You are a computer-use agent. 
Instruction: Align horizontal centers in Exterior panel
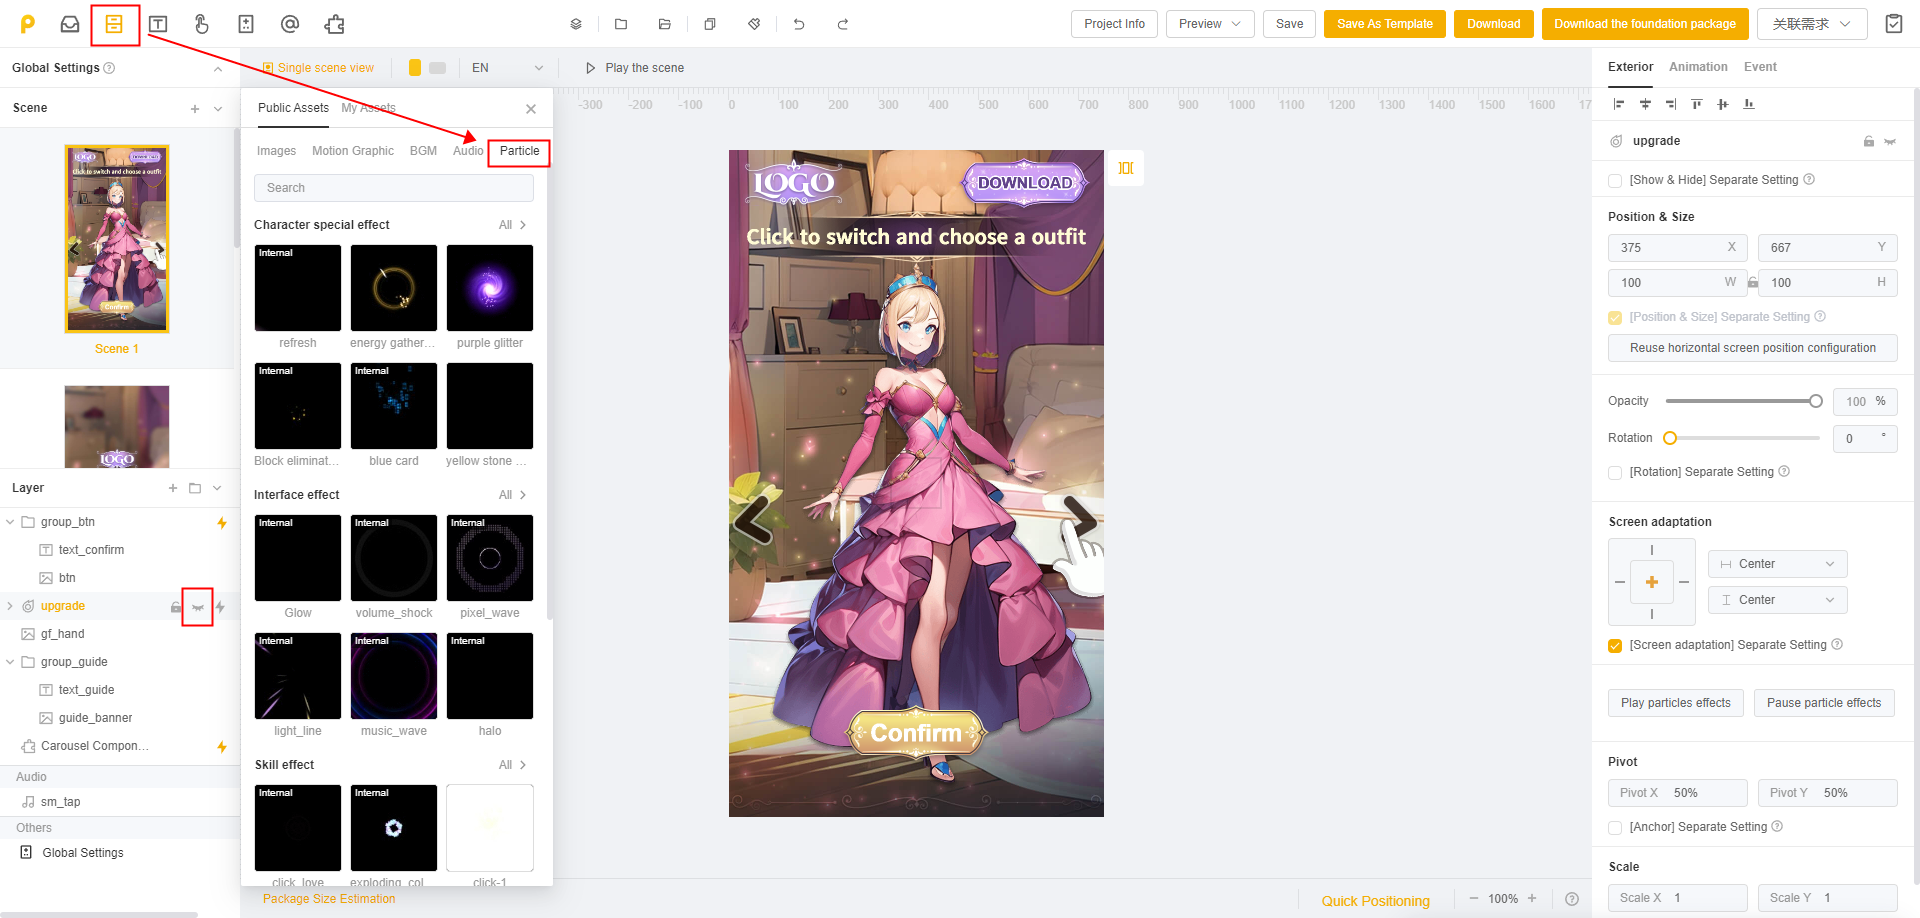coord(1645,104)
